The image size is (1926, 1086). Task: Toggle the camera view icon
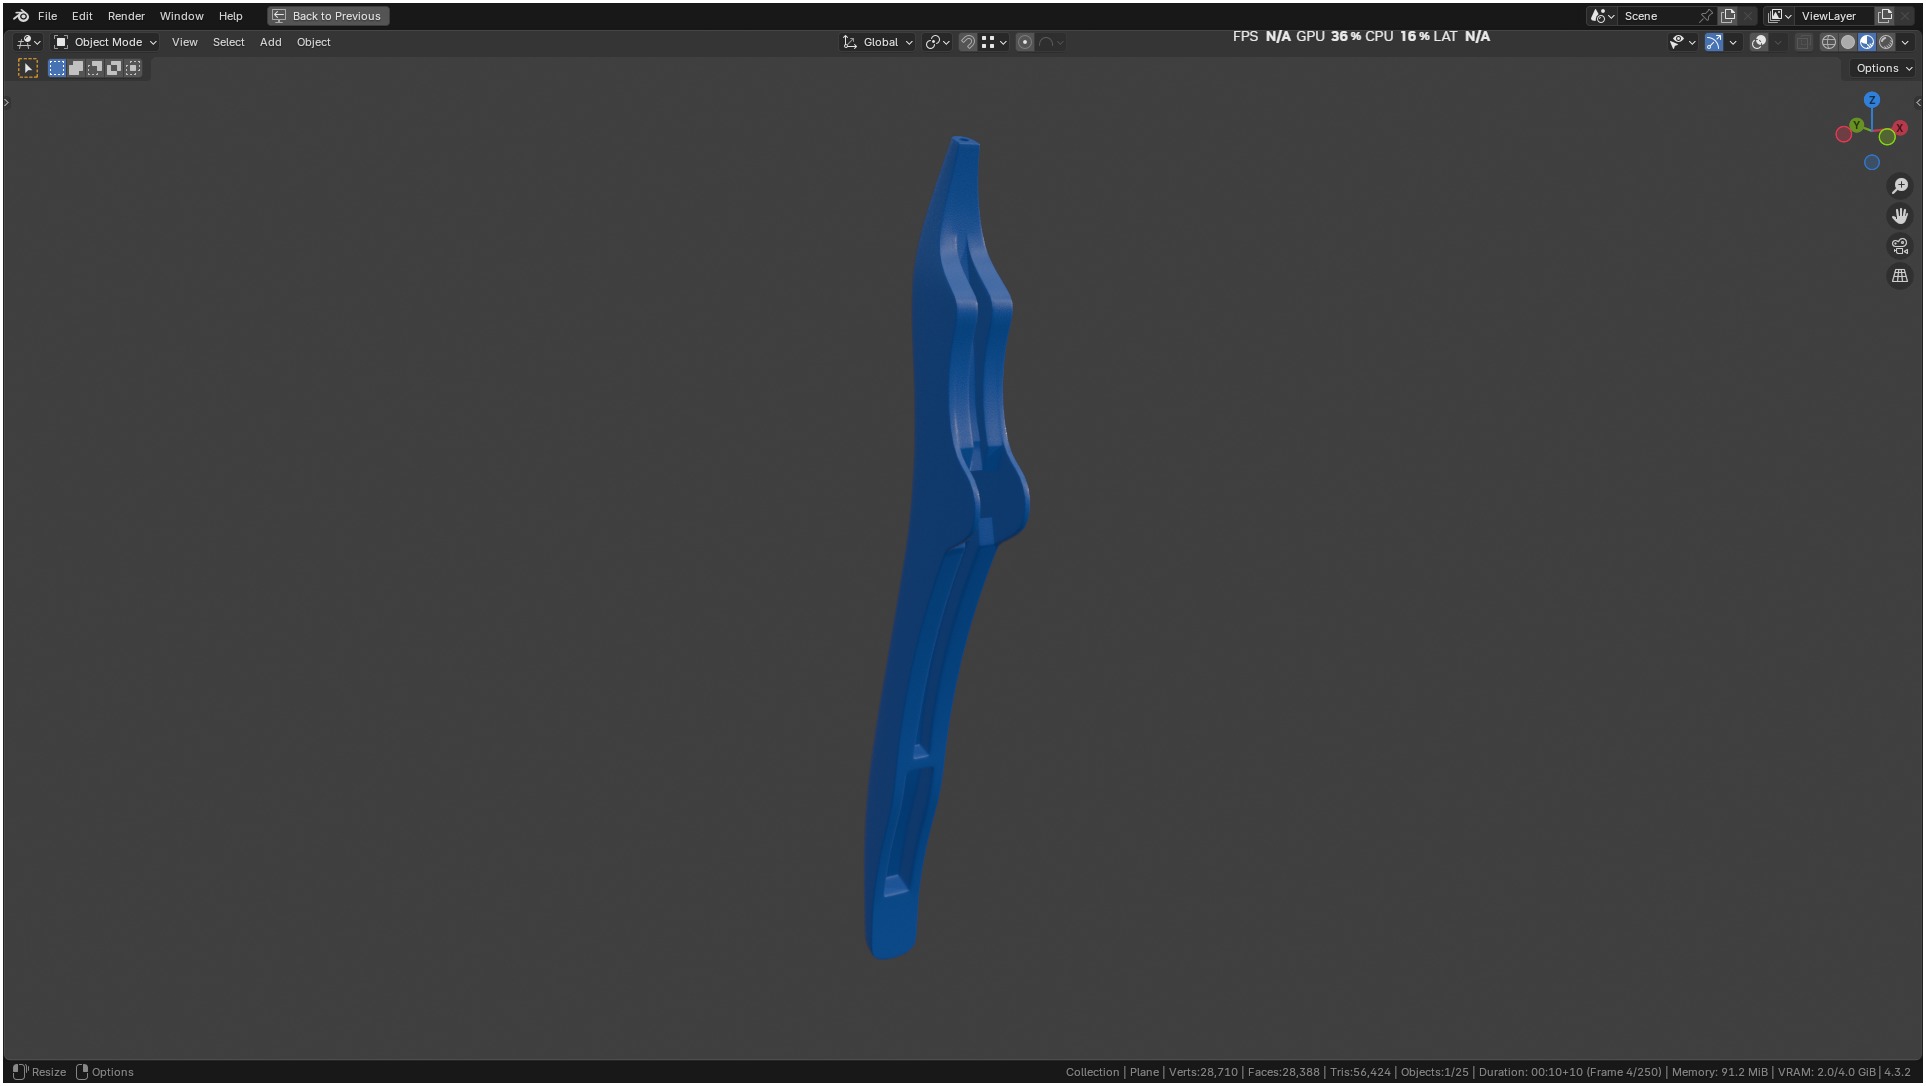click(1900, 246)
